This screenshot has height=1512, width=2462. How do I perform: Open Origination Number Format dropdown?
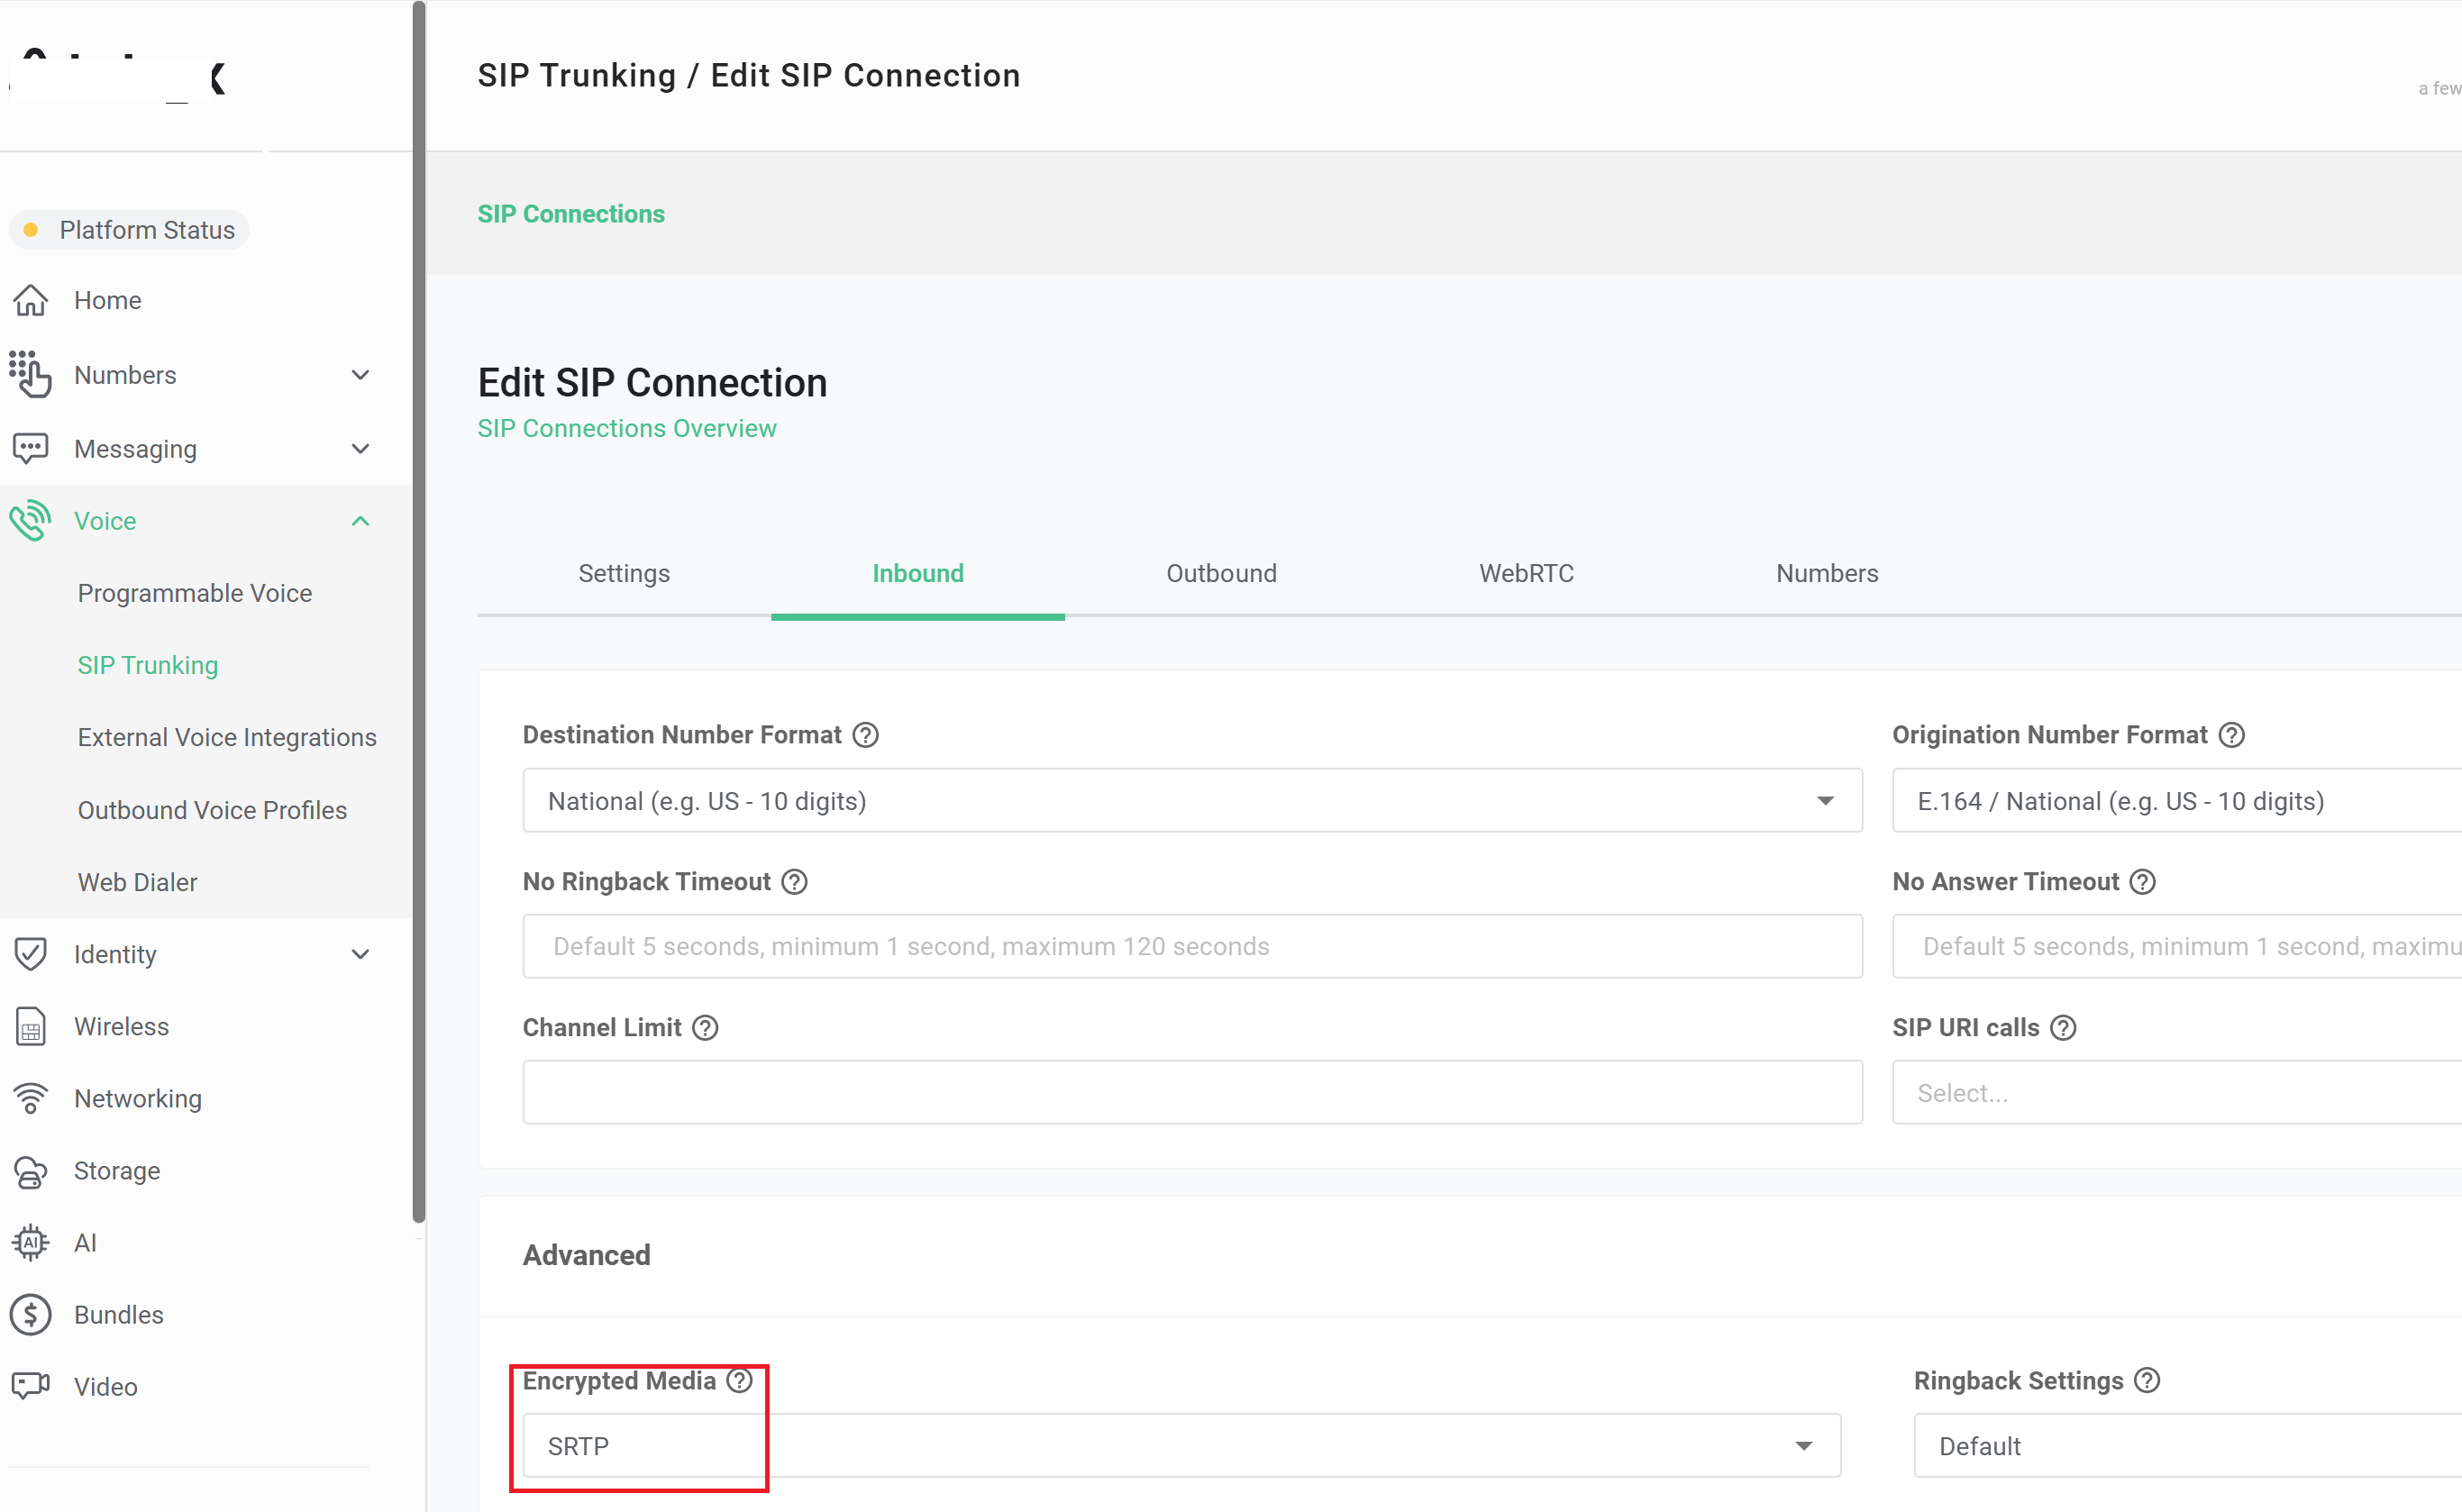[x=2177, y=801]
